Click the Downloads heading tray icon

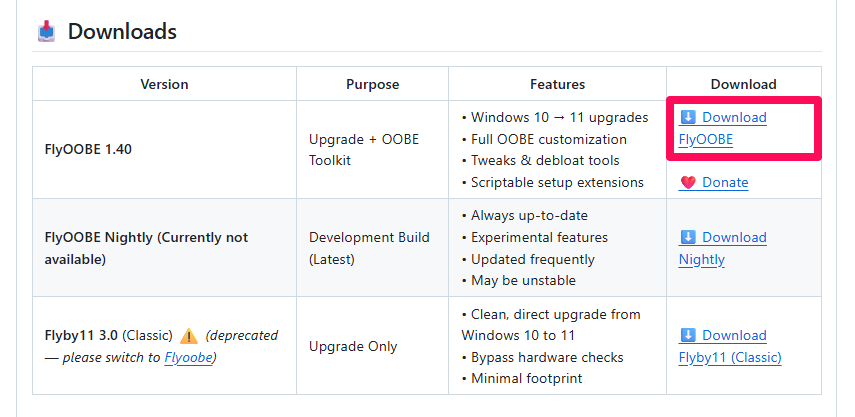click(x=46, y=31)
